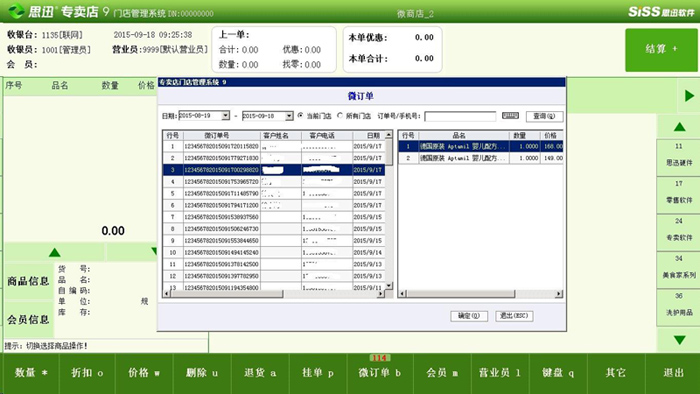Image resolution: width=700 pixels, height=394 pixels.
Task: Click the green right arrow at top right
Action: coord(689,95)
